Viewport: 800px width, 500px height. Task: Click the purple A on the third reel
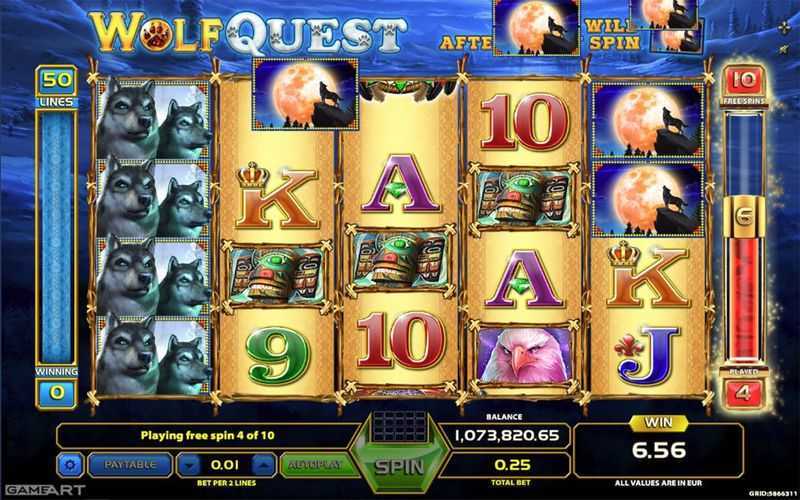pyautogui.click(x=400, y=184)
